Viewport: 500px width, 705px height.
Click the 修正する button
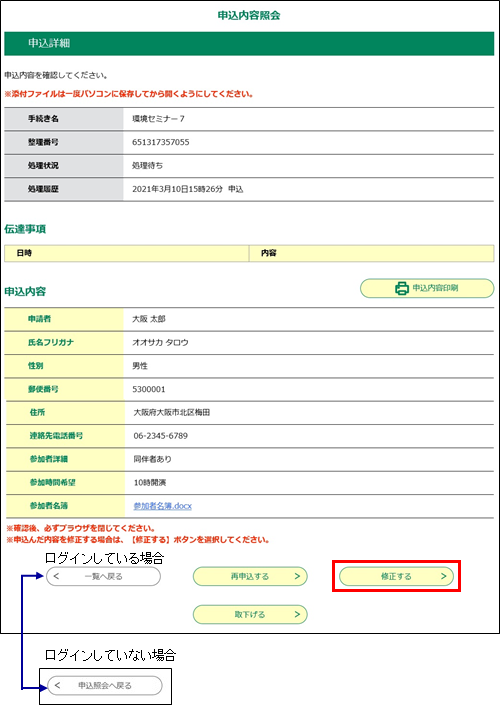click(x=396, y=576)
